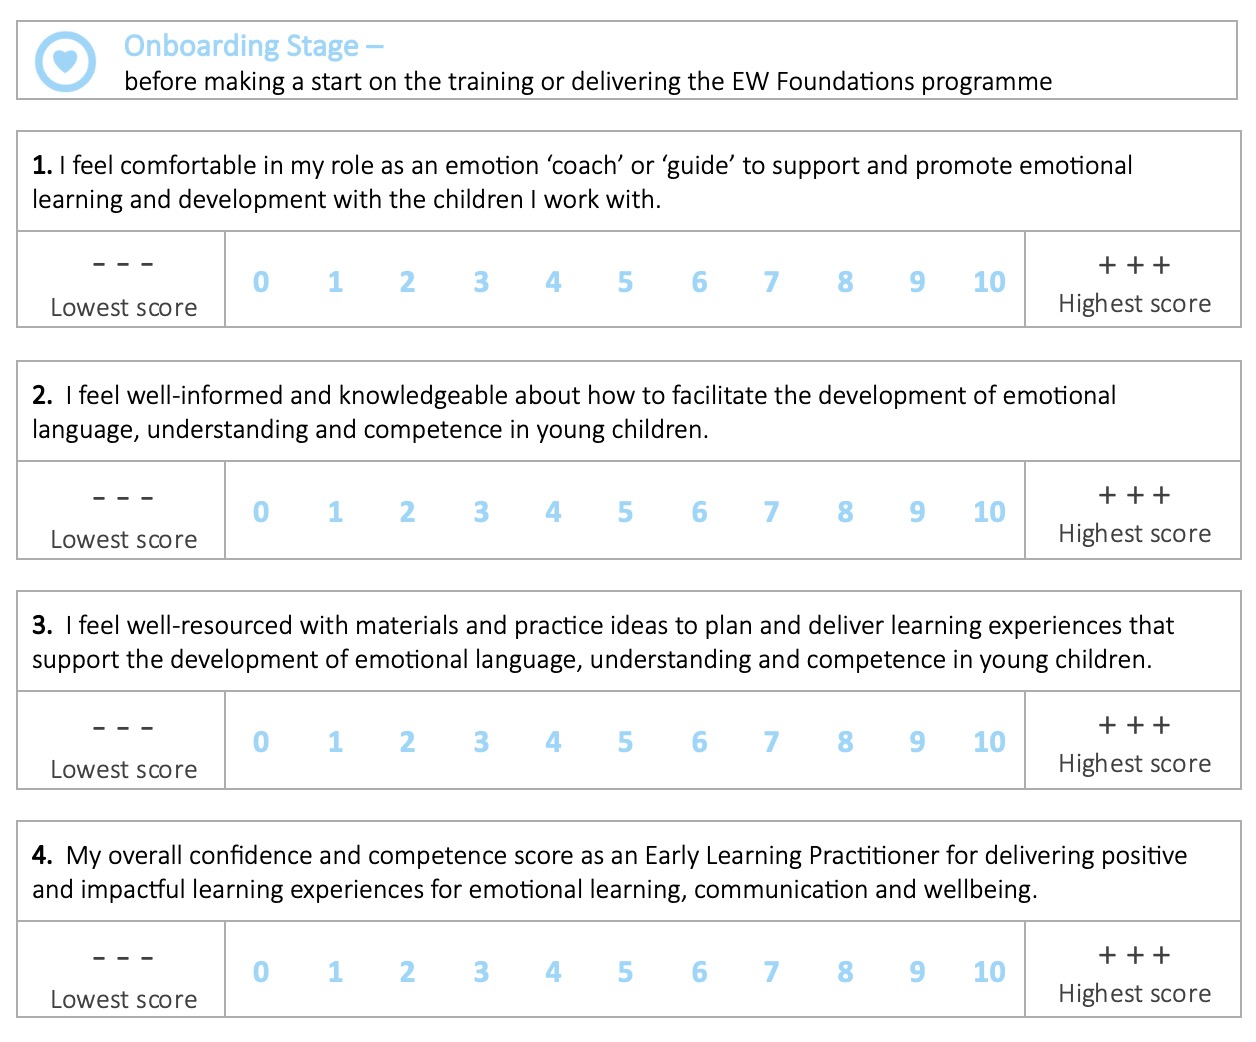The width and height of the screenshot is (1256, 1042).
Task: Select score 10 for question 1
Action: [989, 282]
